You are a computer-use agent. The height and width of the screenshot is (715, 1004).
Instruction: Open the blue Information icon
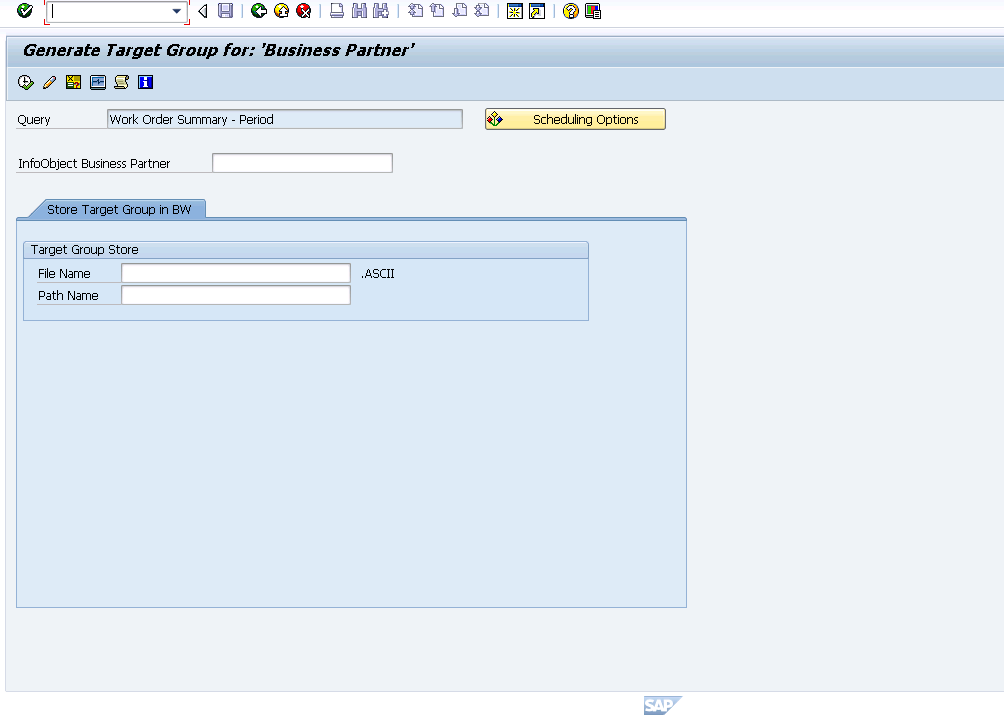click(145, 82)
